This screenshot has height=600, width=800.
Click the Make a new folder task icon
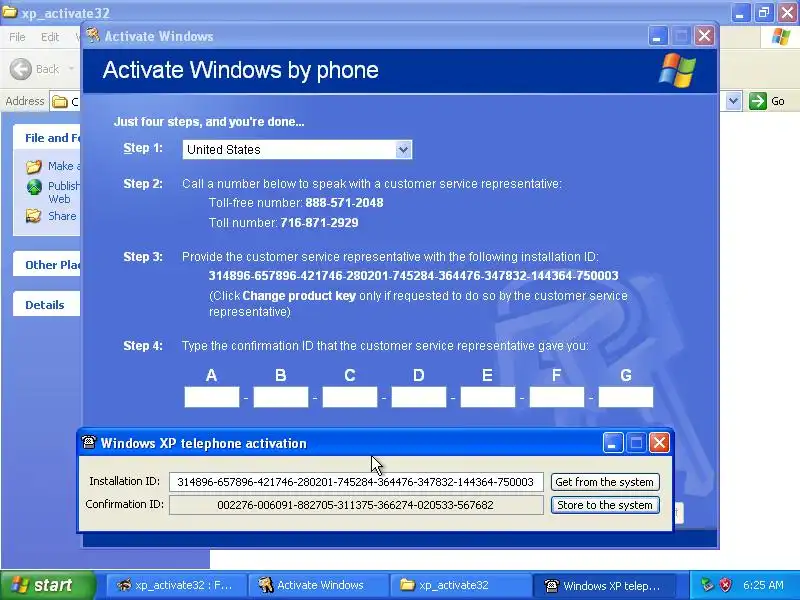[x=34, y=166]
